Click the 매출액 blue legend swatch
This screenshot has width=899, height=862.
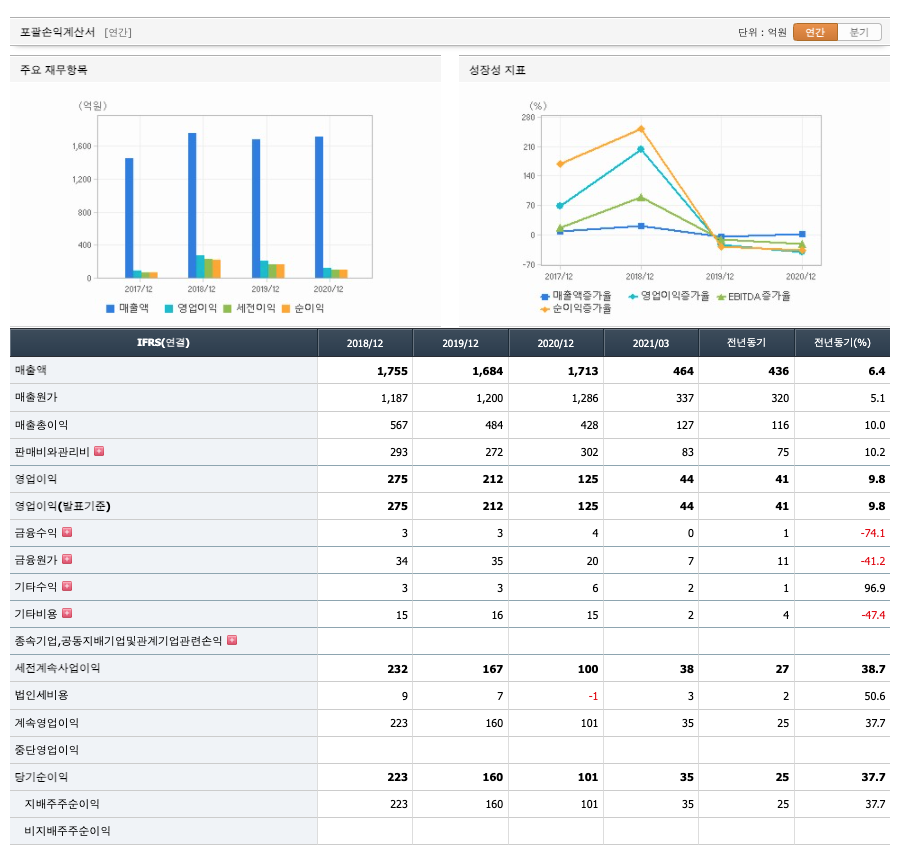pos(110,309)
